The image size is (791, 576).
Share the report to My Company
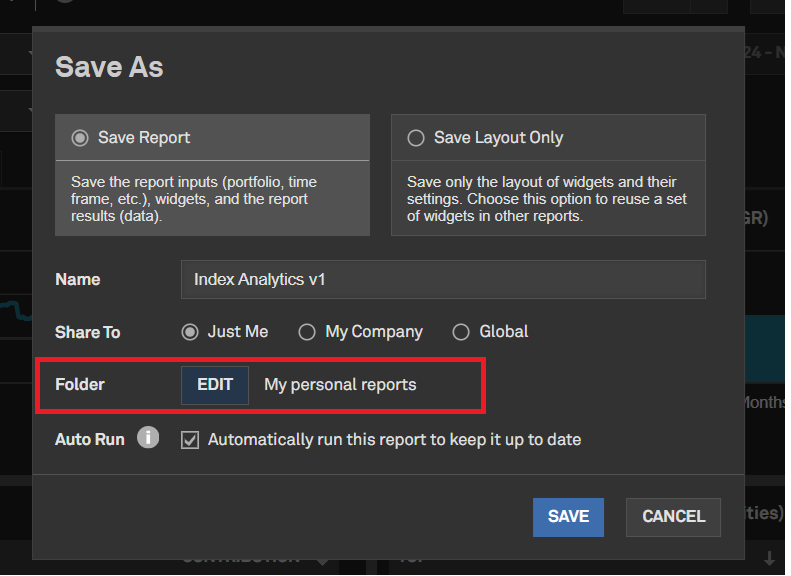click(x=307, y=332)
